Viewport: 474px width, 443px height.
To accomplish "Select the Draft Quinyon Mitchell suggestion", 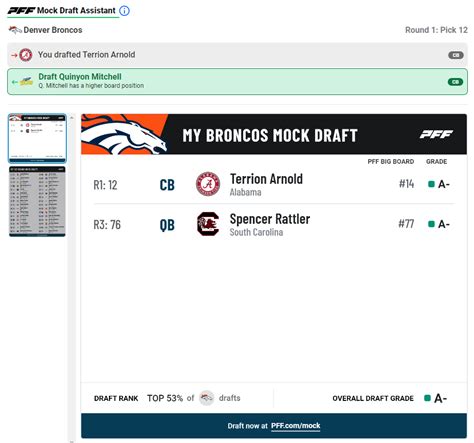I will point(237,82).
